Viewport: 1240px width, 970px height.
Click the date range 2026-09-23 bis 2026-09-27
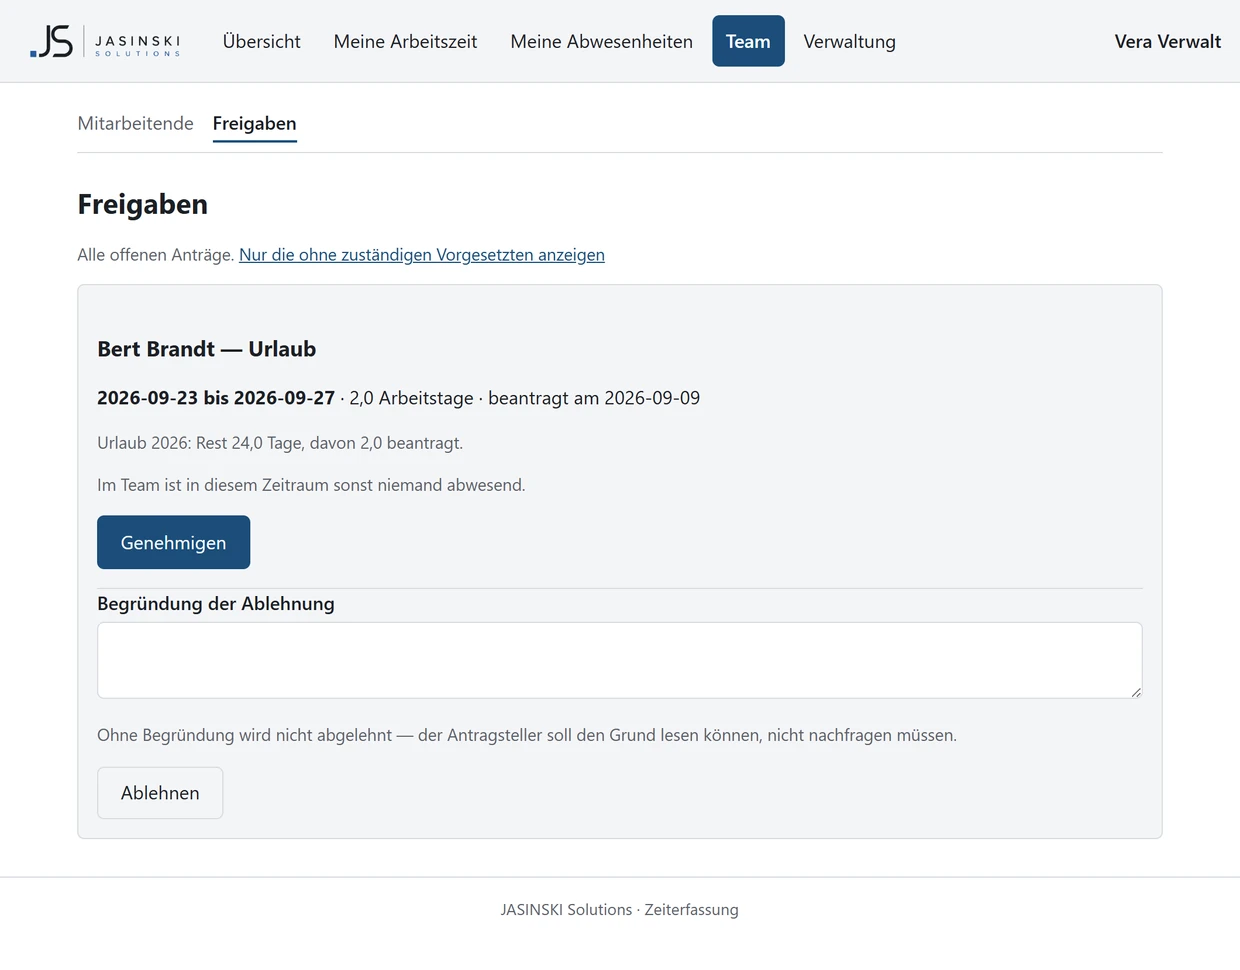[x=216, y=398]
